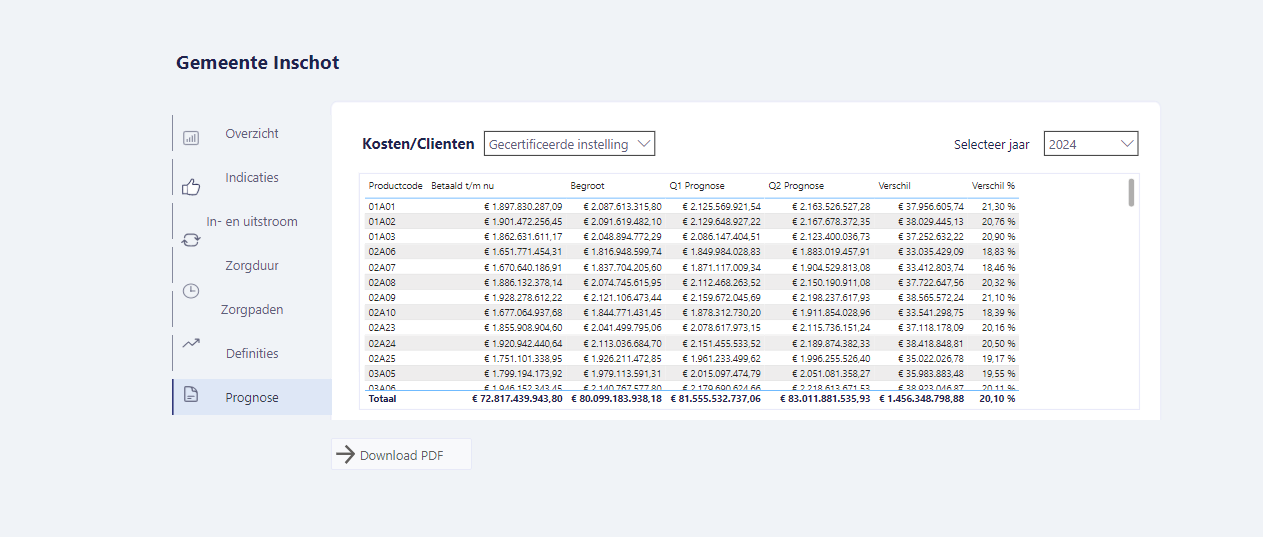Screen dimensions: 1263x537
Task: Click the Totaal row label
Action: (382, 398)
